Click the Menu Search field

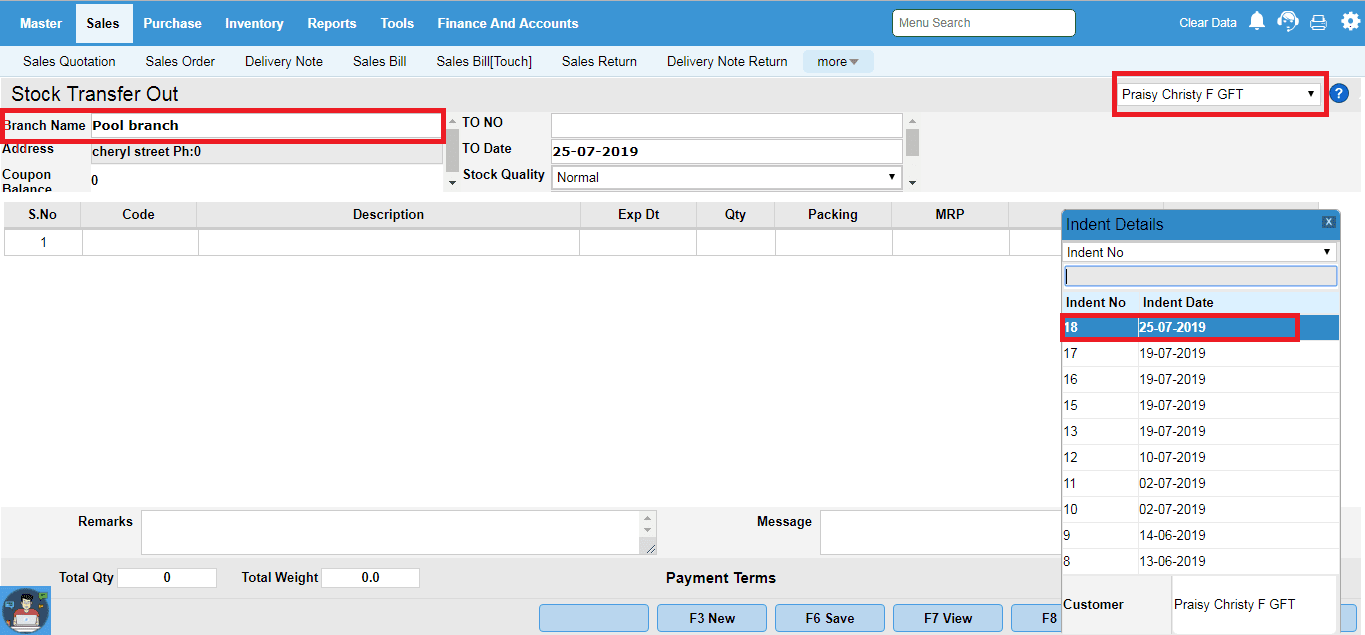point(984,23)
